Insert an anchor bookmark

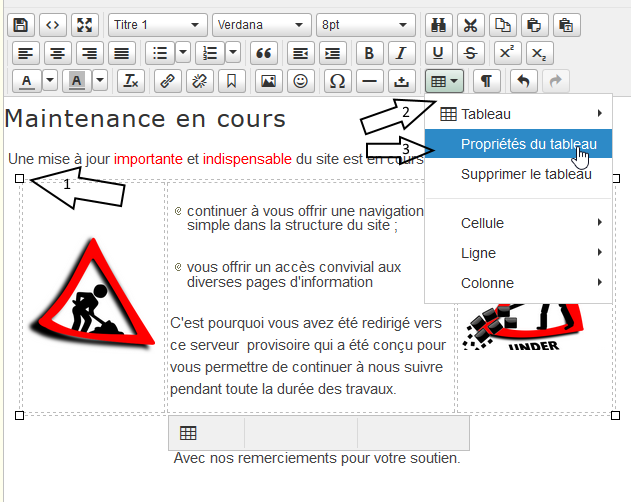(231, 81)
